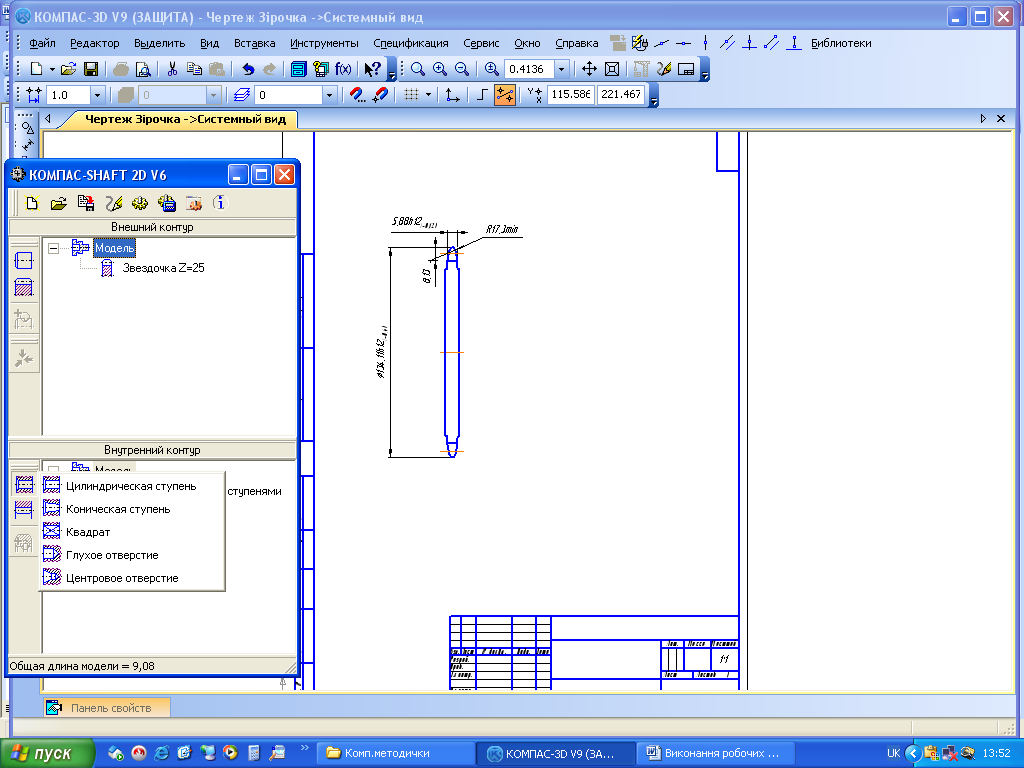The height and width of the screenshot is (768, 1024).
Task: Open model file in KOMPAS-SHAFT window
Action: coord(59,204)
